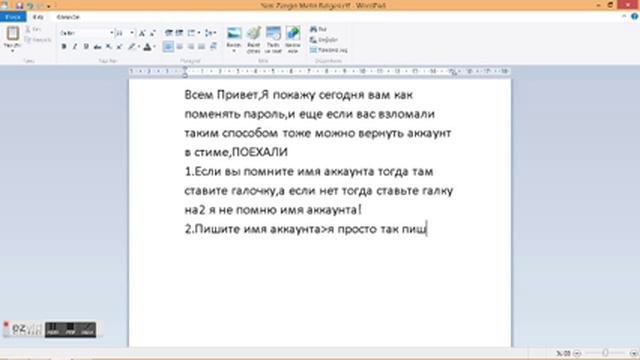Screen dimensions: 640x360
Task: Click the zoom slider thumb
Action: tap(605, 353)
